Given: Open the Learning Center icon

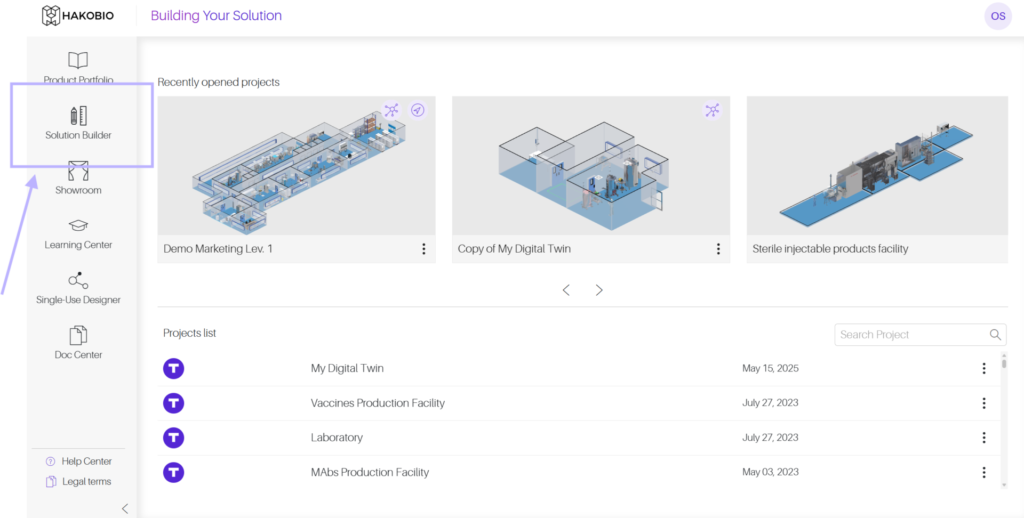Looking at the screenshot, I should 78,227.
